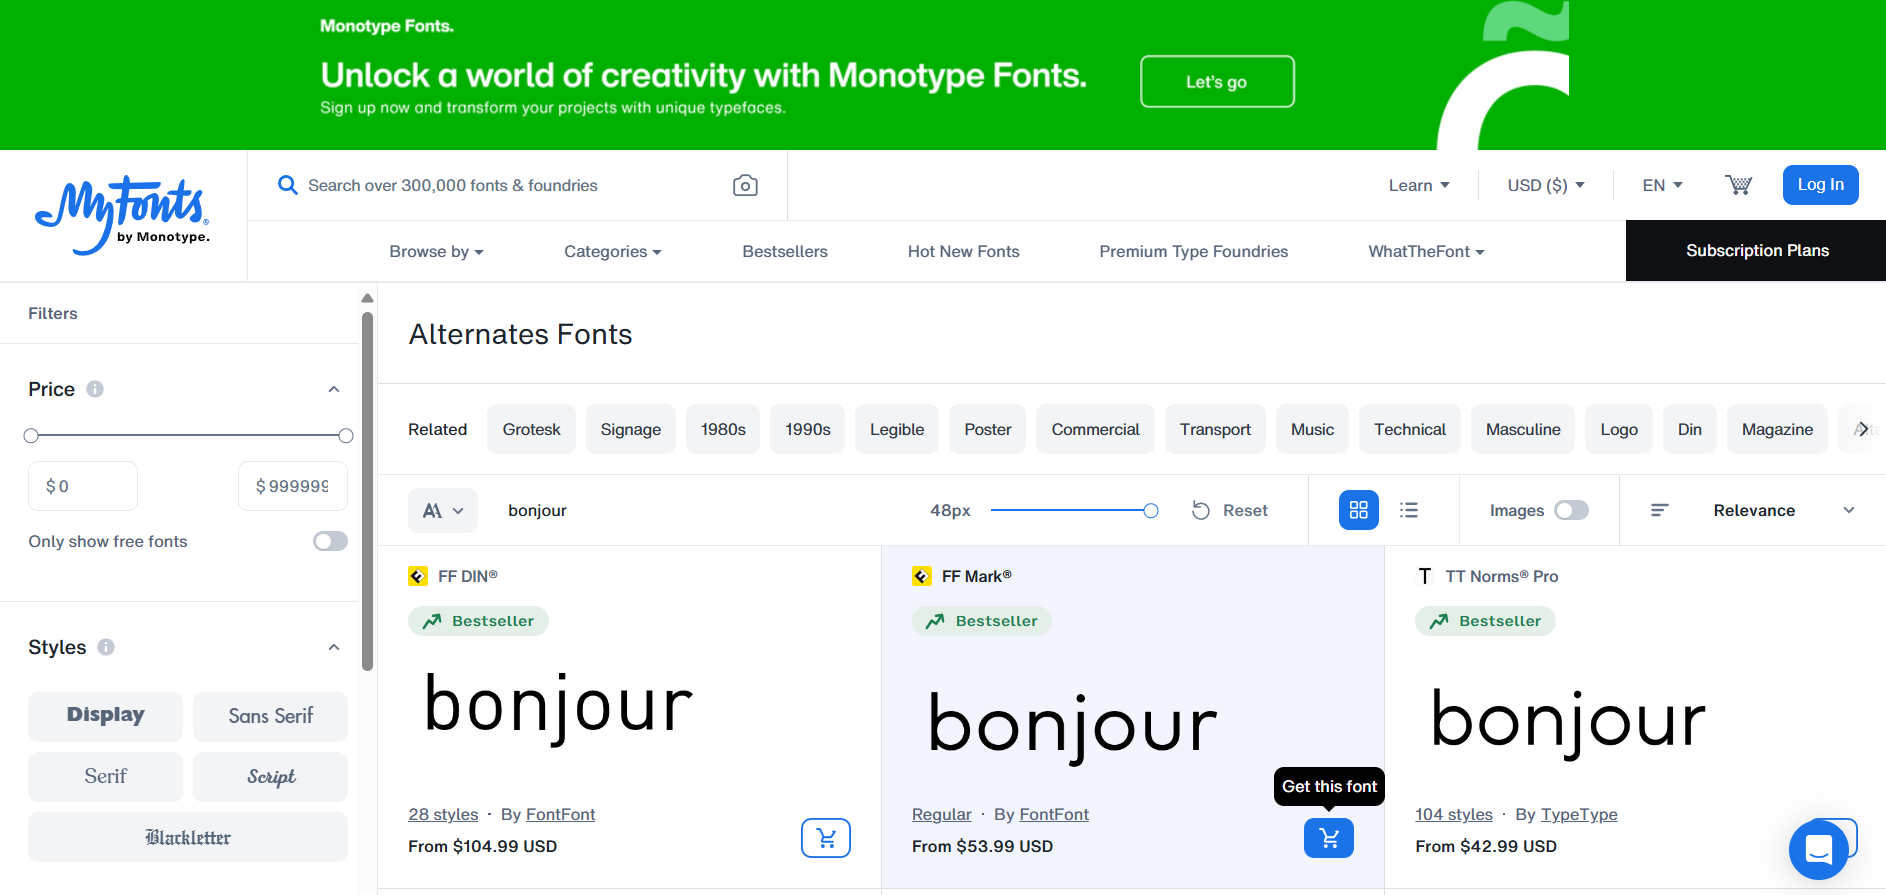Go to Hot New Fonts
This screenshot has width=1886, height=895.
tap(963, 252)
